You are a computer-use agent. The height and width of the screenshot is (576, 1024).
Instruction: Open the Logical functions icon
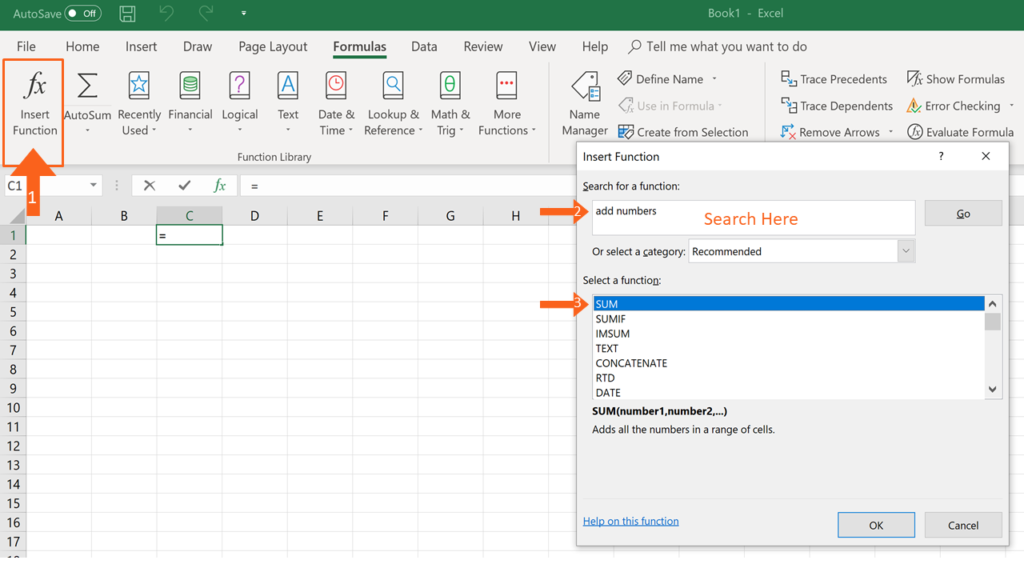click(x=240, y=86)
